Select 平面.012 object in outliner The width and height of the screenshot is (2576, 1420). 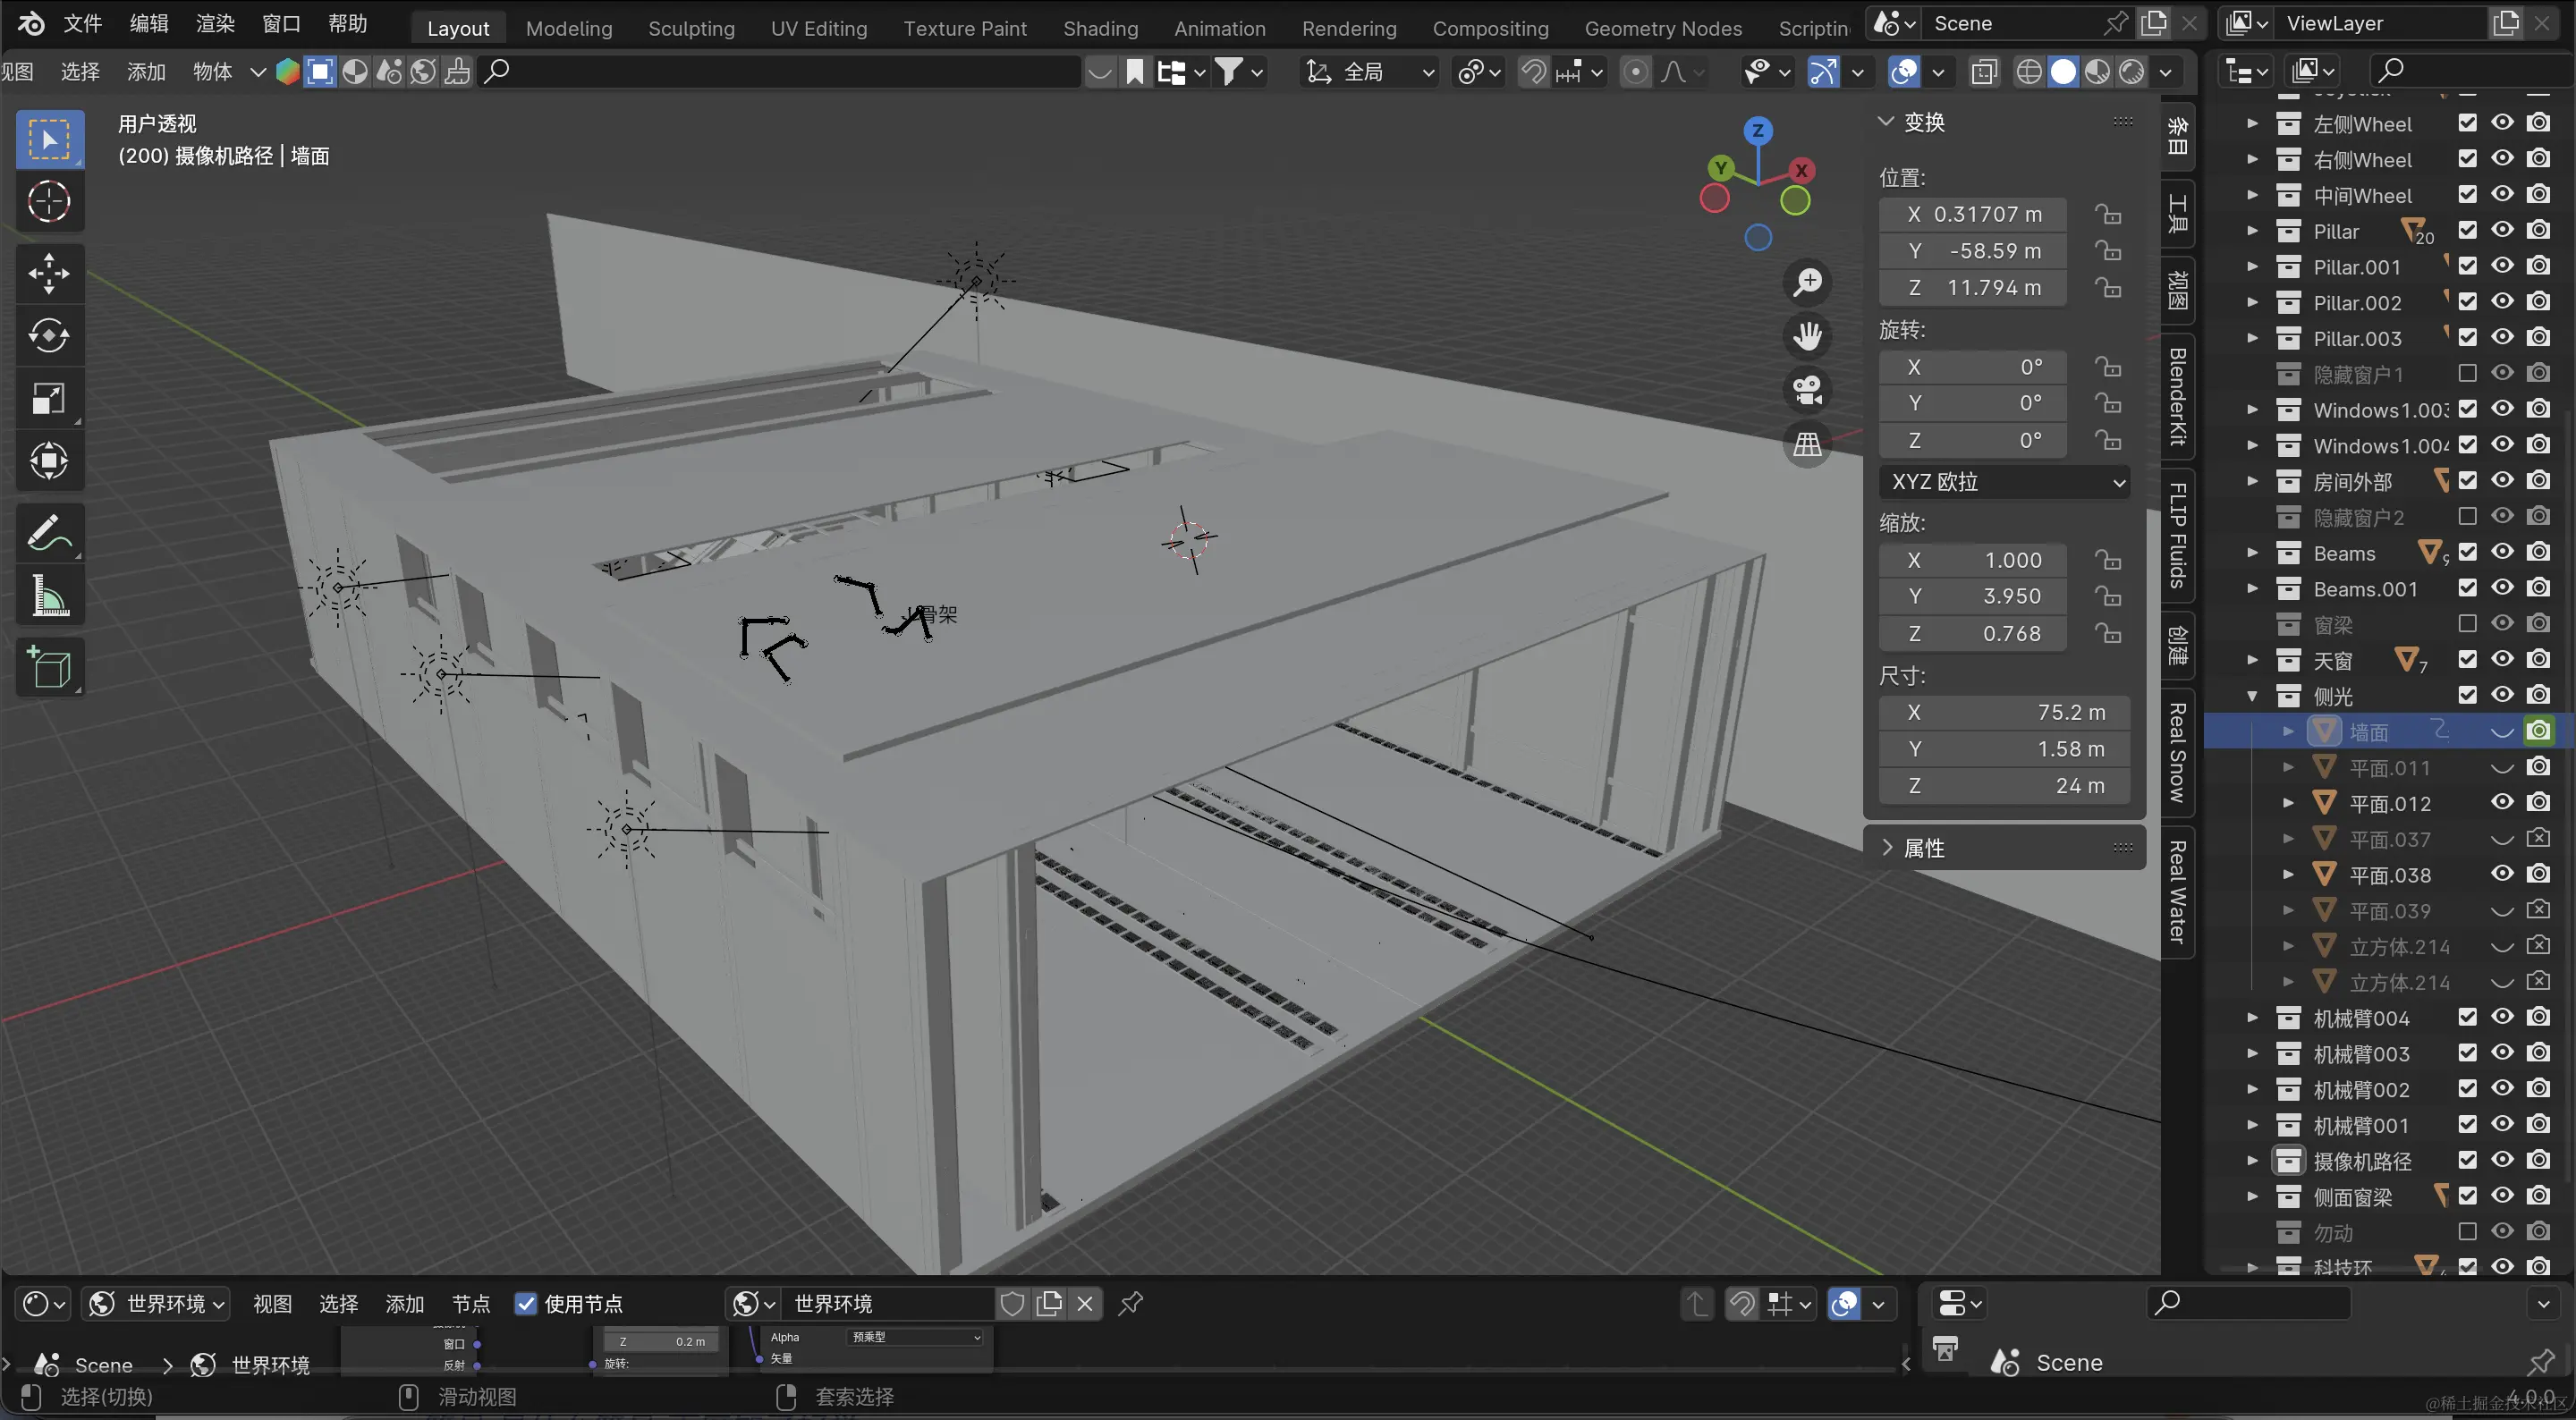pyautogui.click(x=2389, y=804)
